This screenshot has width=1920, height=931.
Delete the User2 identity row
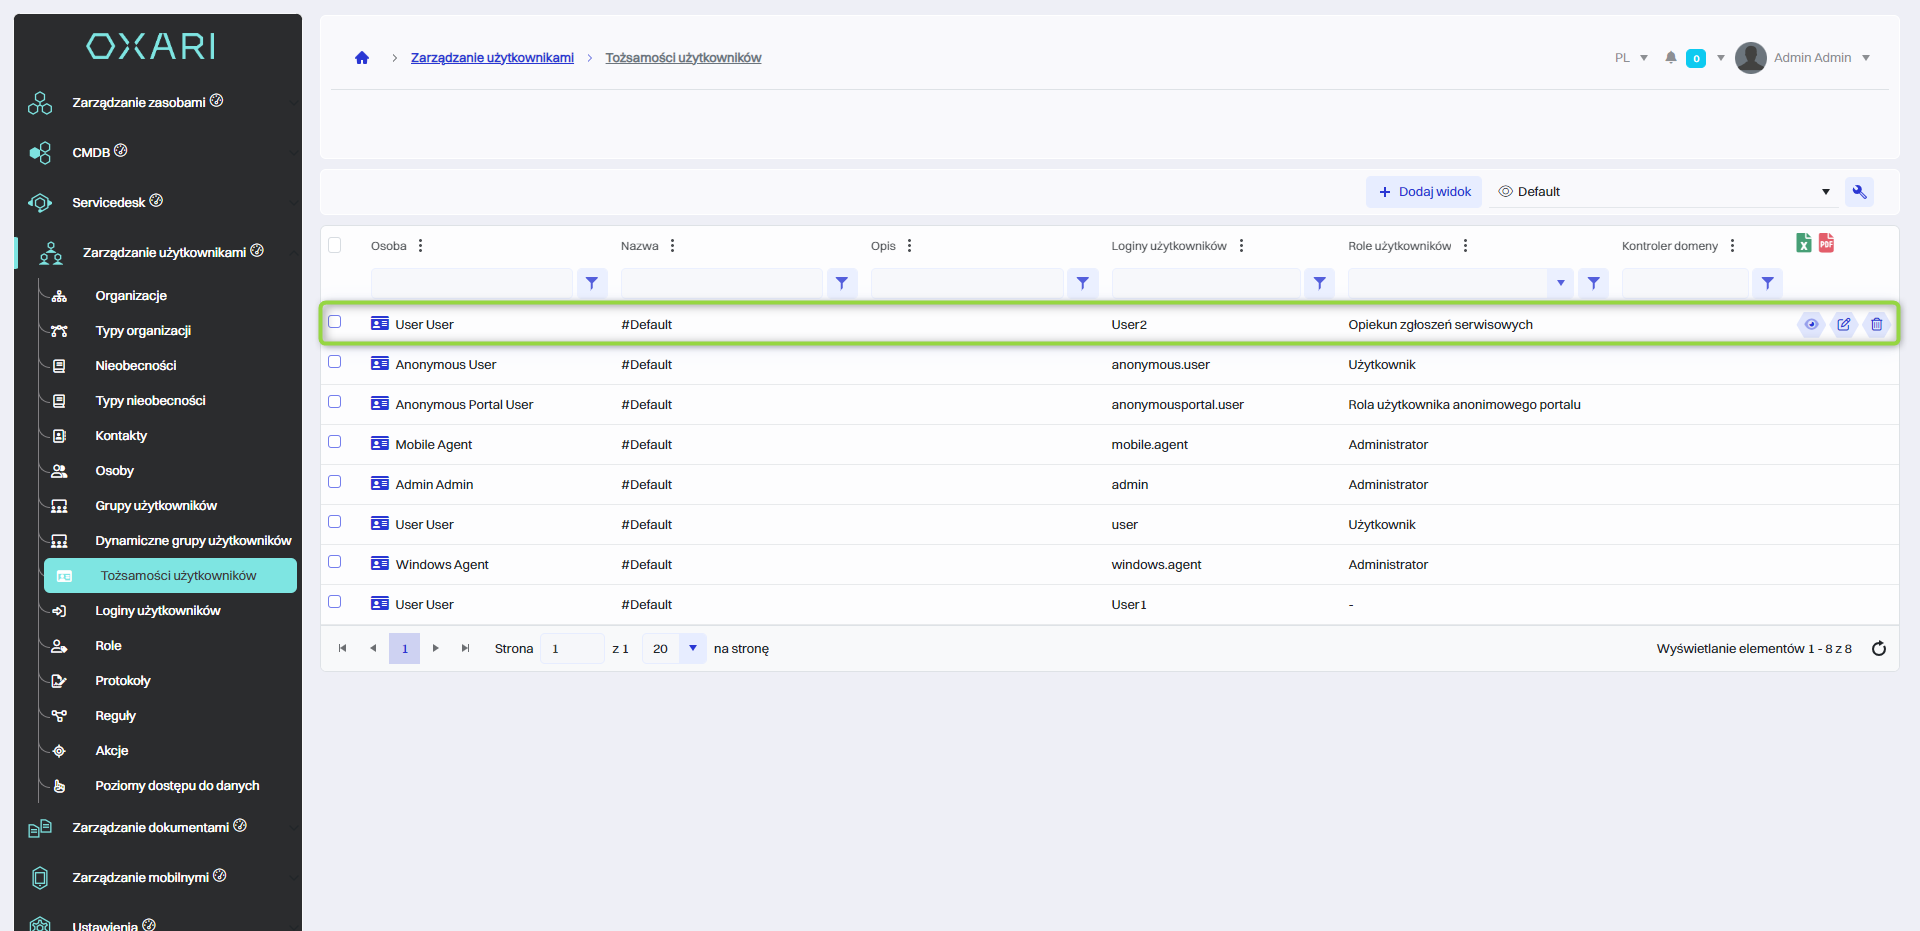[1876, 324]
